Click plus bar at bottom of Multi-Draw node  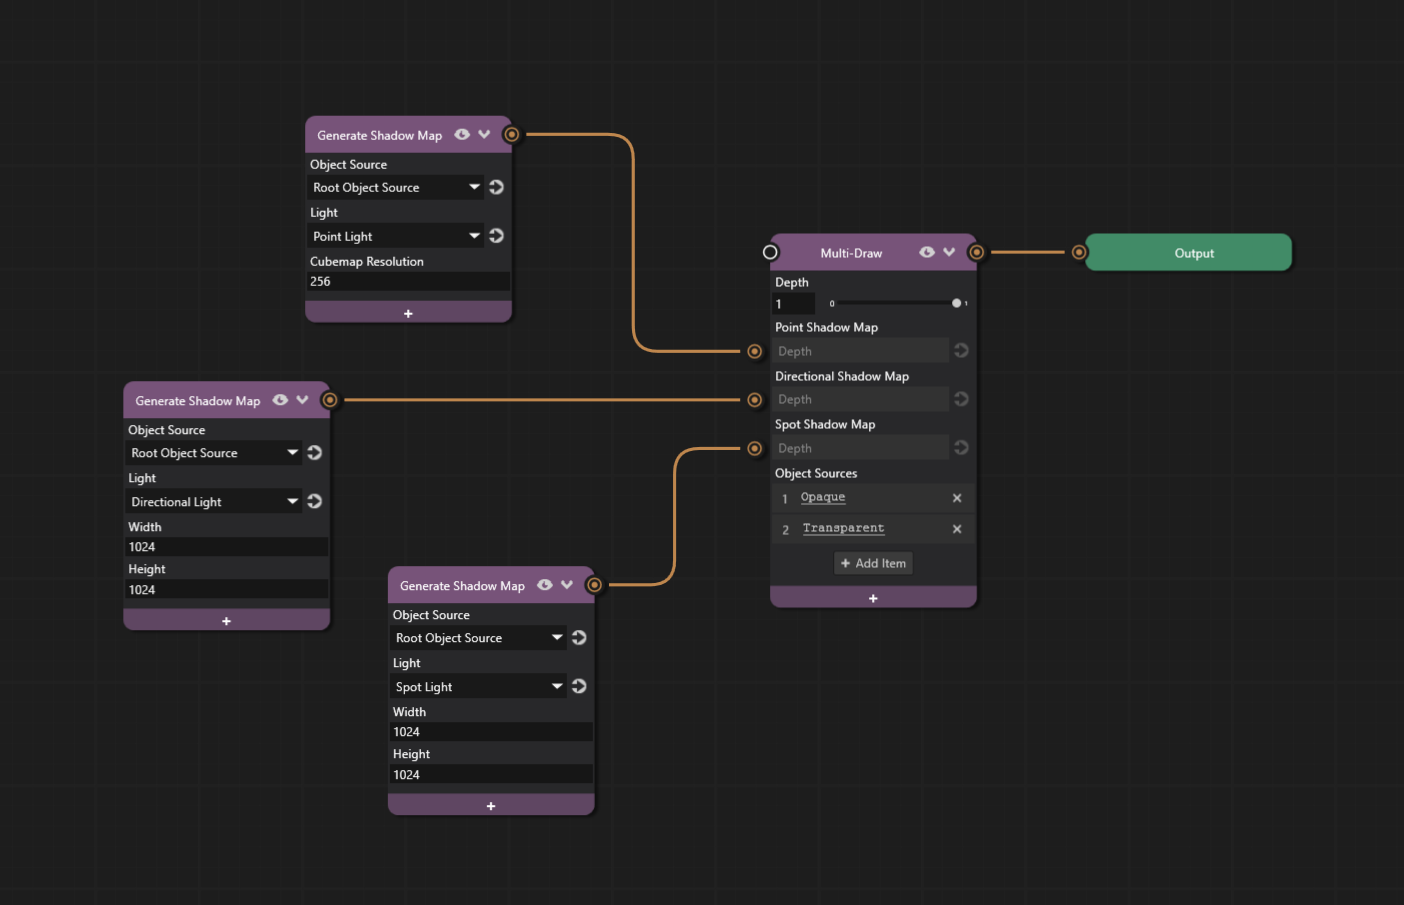click(x=873, y=598)
